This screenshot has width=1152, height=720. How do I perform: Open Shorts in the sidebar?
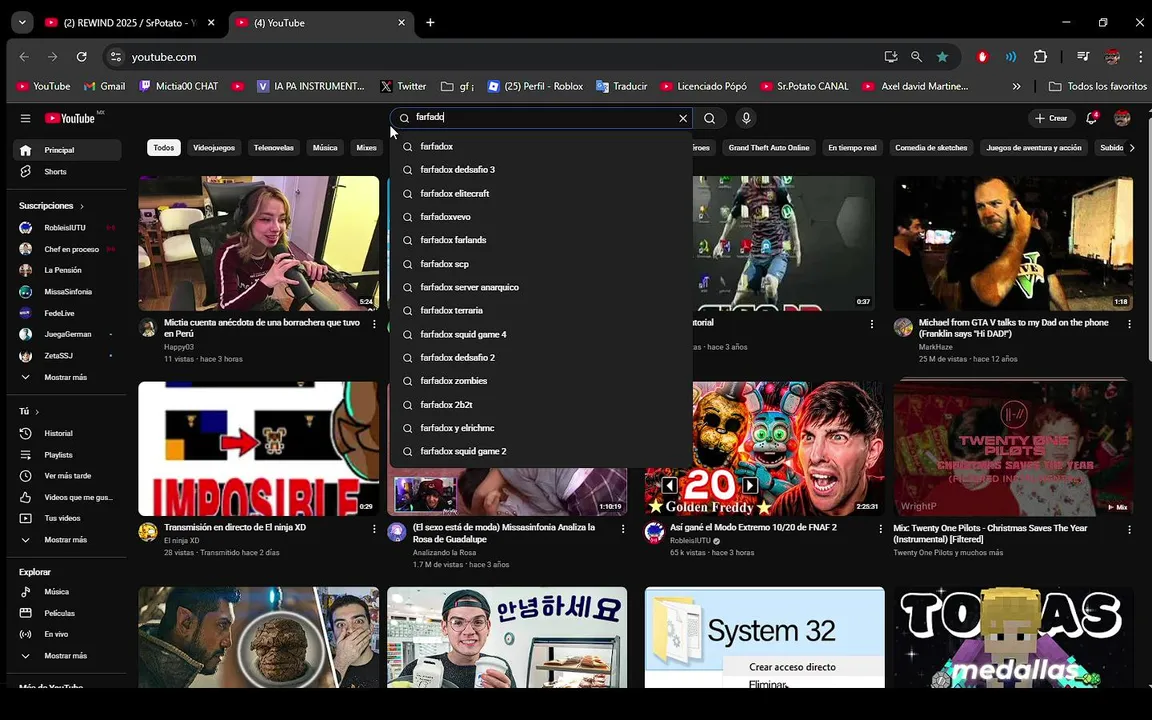(x=67, y=171)
